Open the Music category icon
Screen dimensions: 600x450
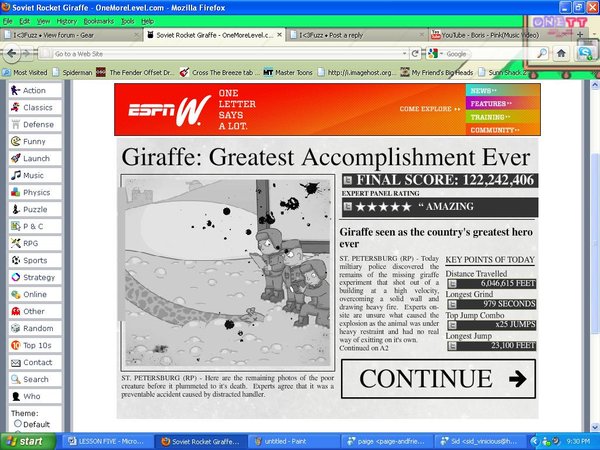click(x=14, y=175)
